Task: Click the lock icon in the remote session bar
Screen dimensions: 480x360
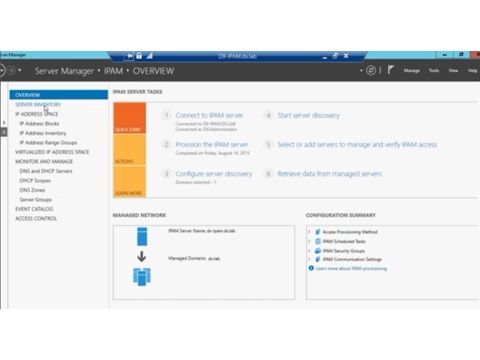Action: click(139, 56)
